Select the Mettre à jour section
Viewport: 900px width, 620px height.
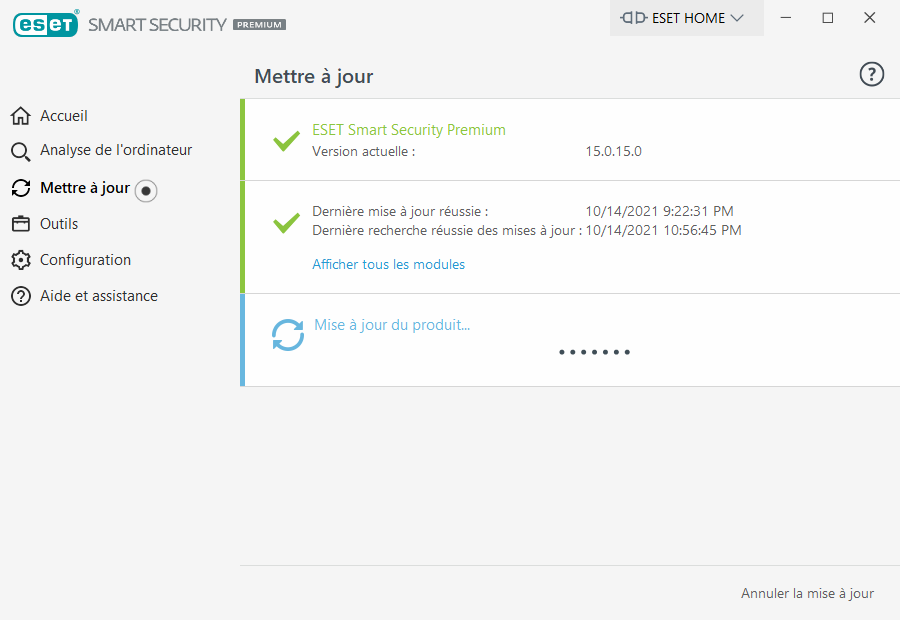[85, 188]
